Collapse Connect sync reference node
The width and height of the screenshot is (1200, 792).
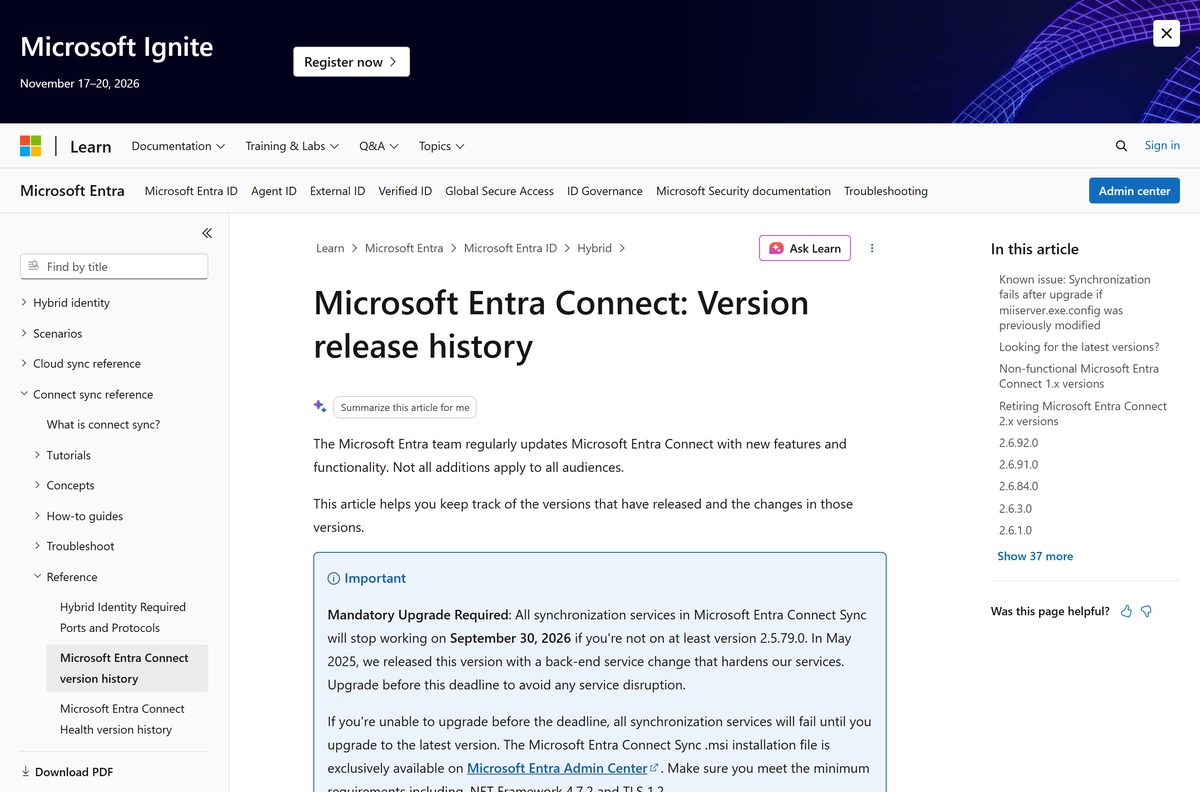(25, 394)
